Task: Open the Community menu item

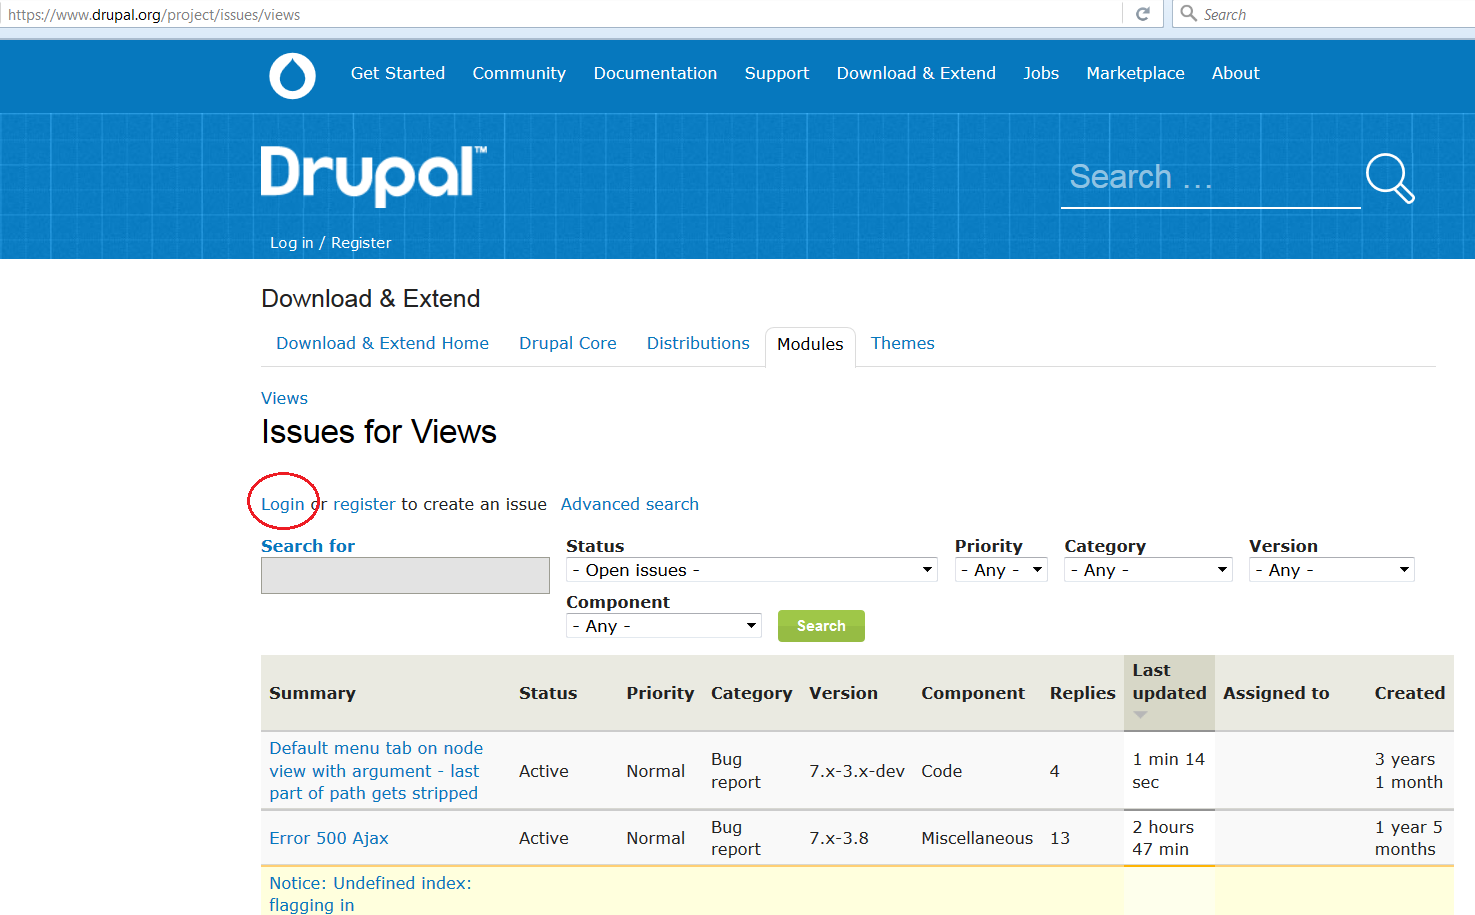Action: (519, 73)
